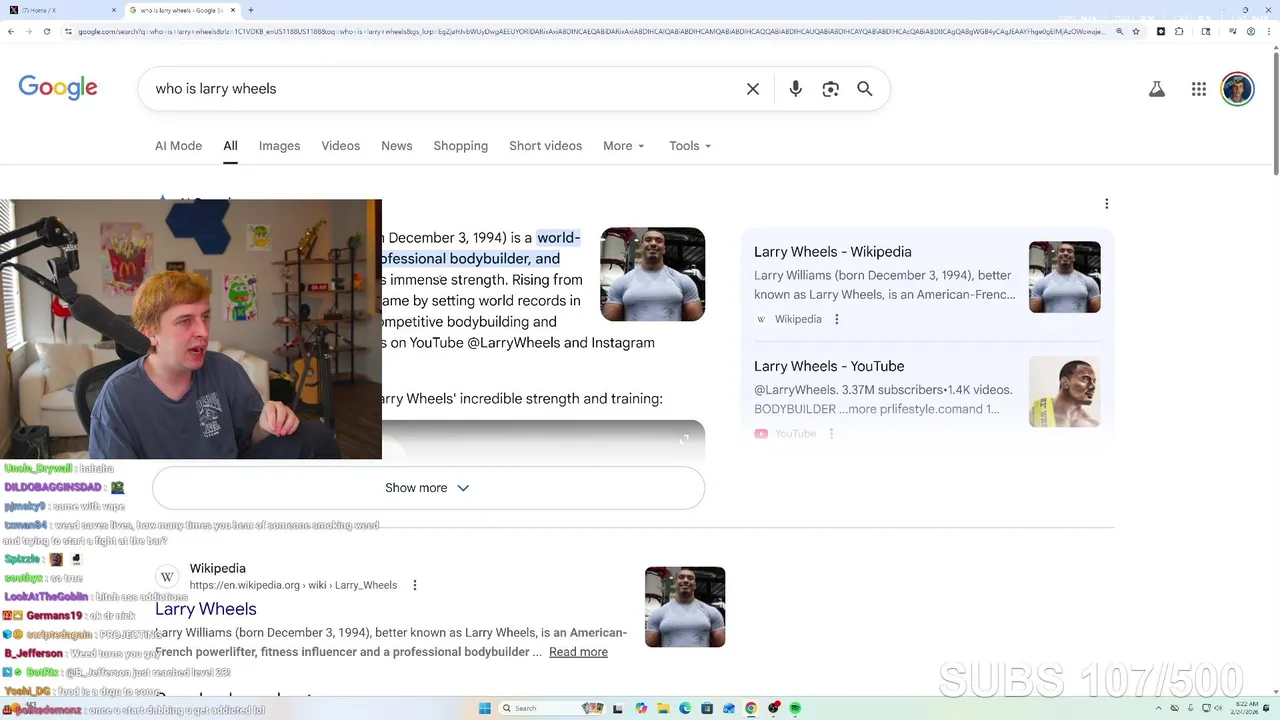Submit search using the magnifier icon

pos(865,89)
